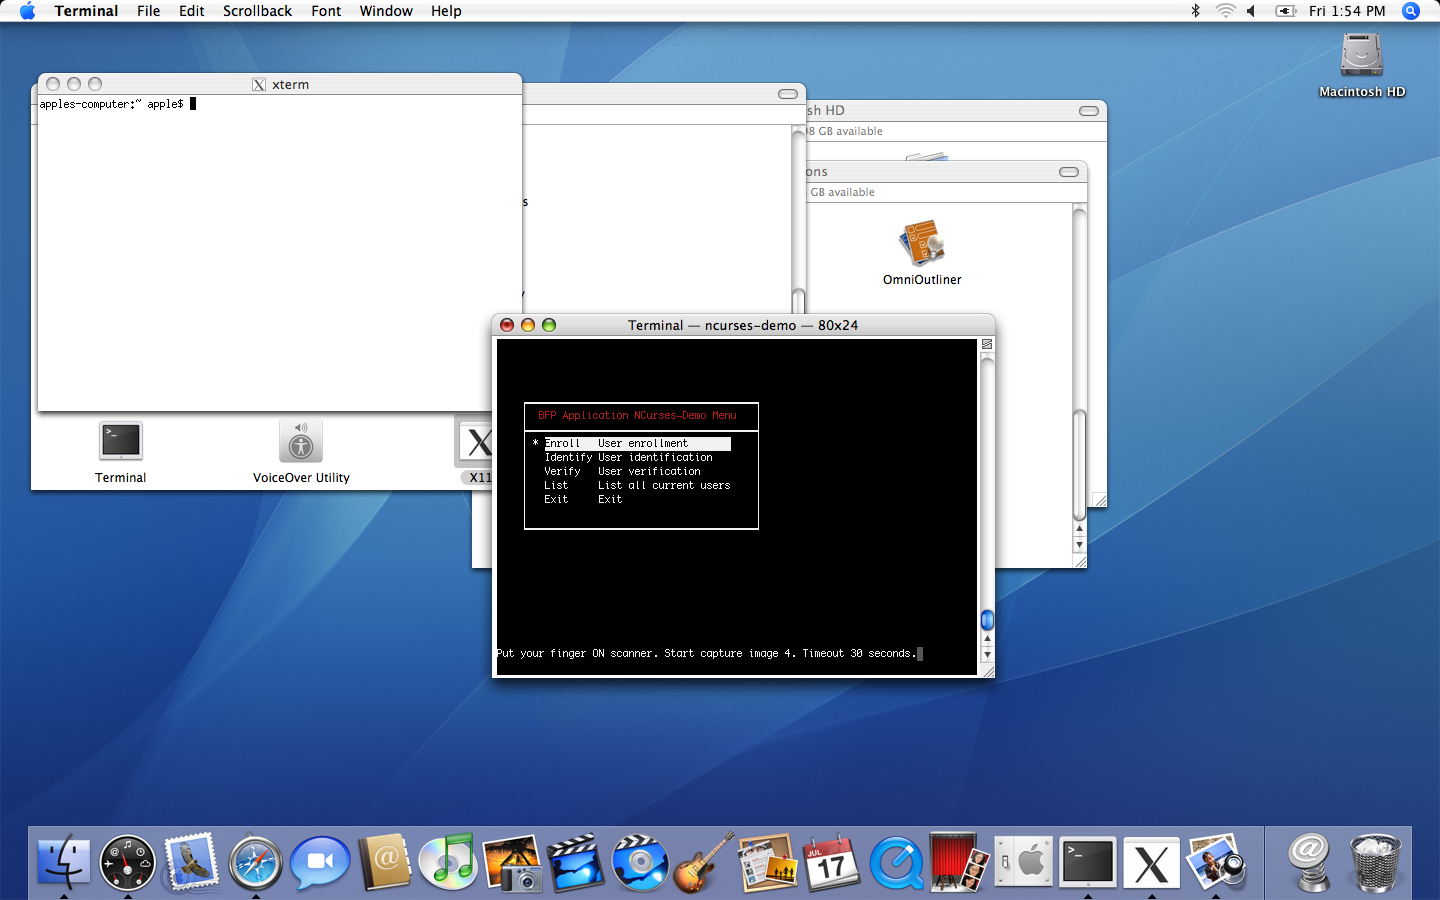Open the Scrollback menu
This screenshot has width=1440, height=900.
pos(257,11)
